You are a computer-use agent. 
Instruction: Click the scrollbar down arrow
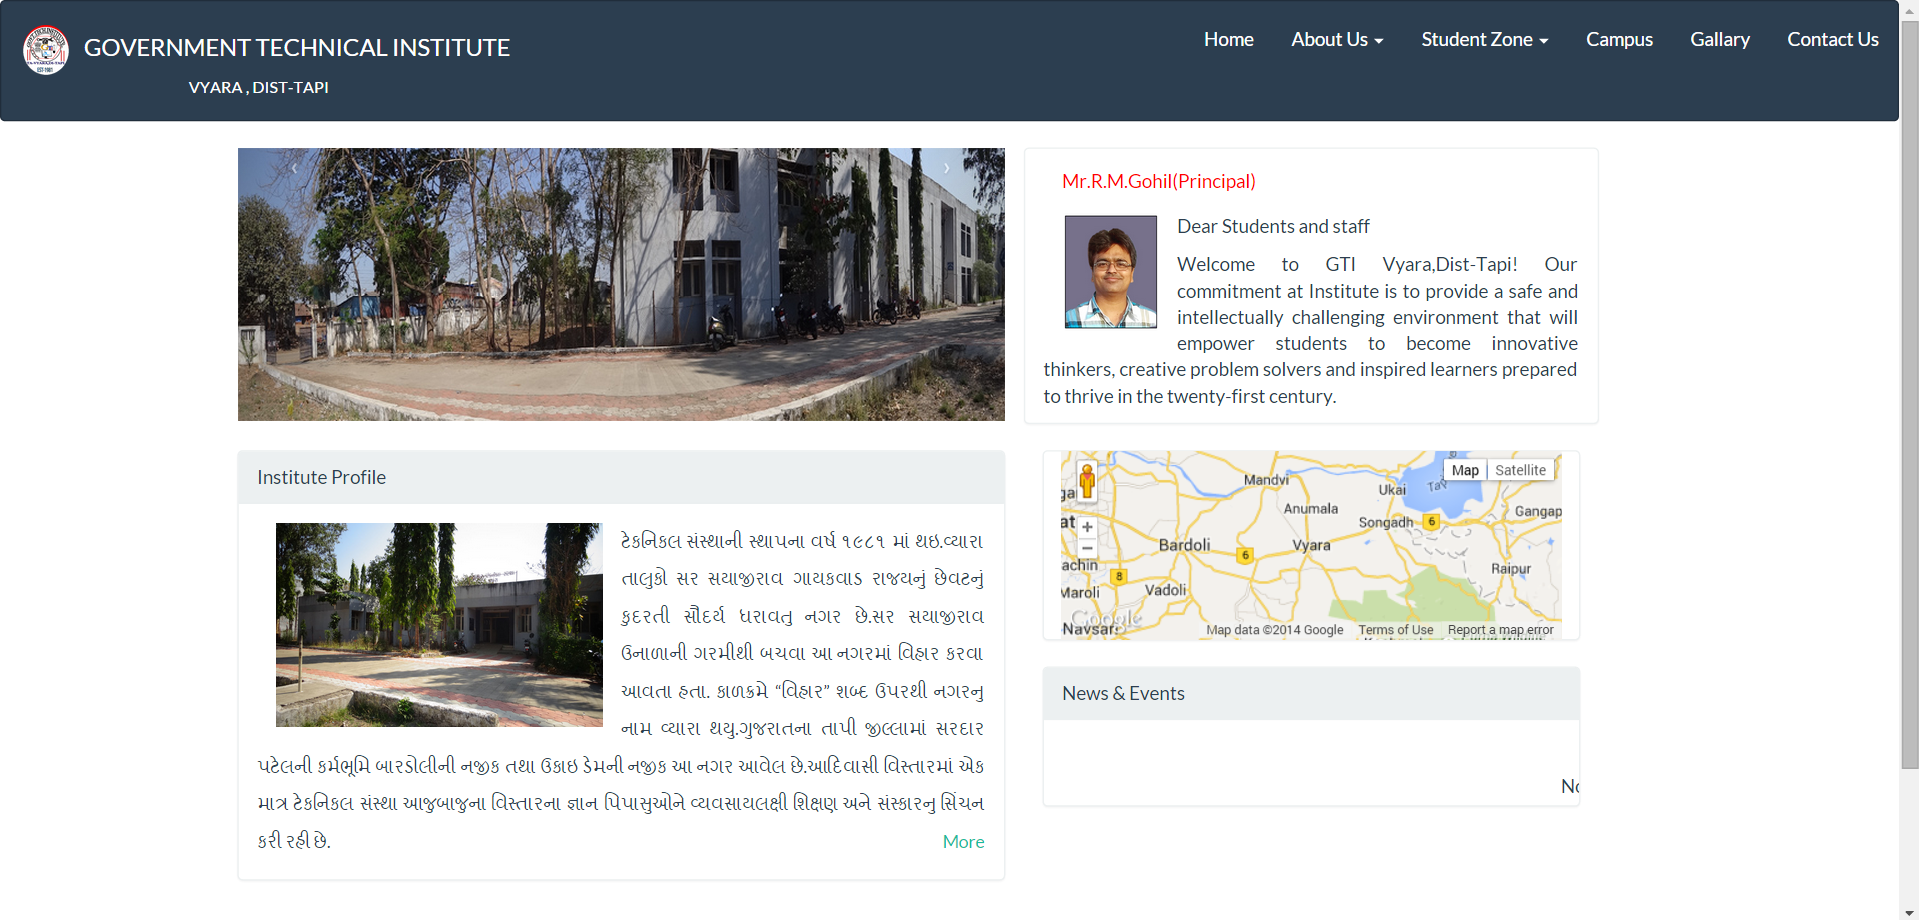1909,912
